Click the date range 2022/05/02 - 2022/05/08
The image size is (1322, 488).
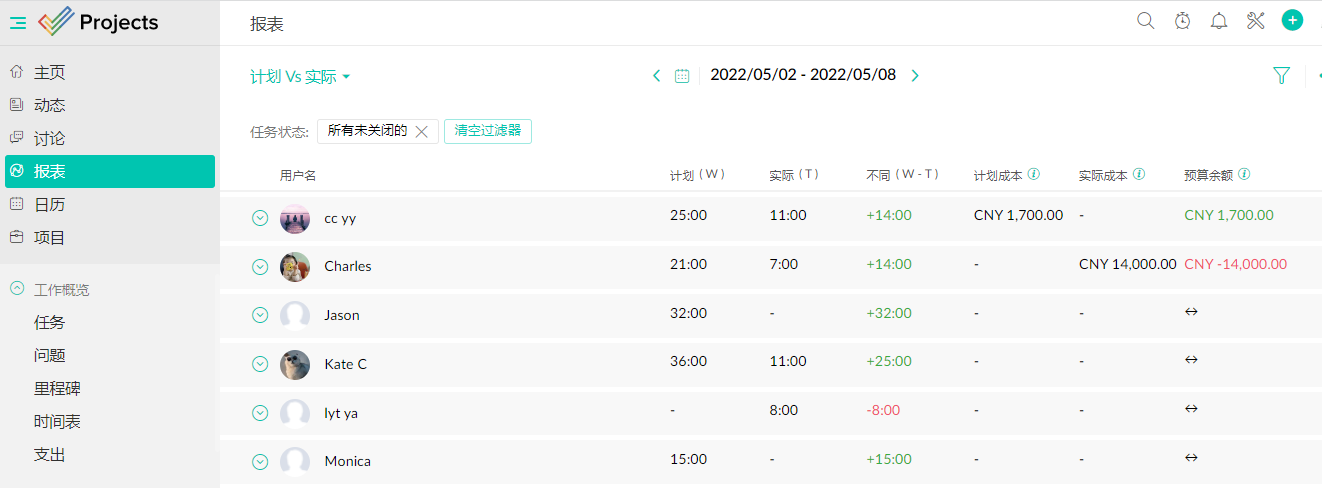tap(803, 75)
